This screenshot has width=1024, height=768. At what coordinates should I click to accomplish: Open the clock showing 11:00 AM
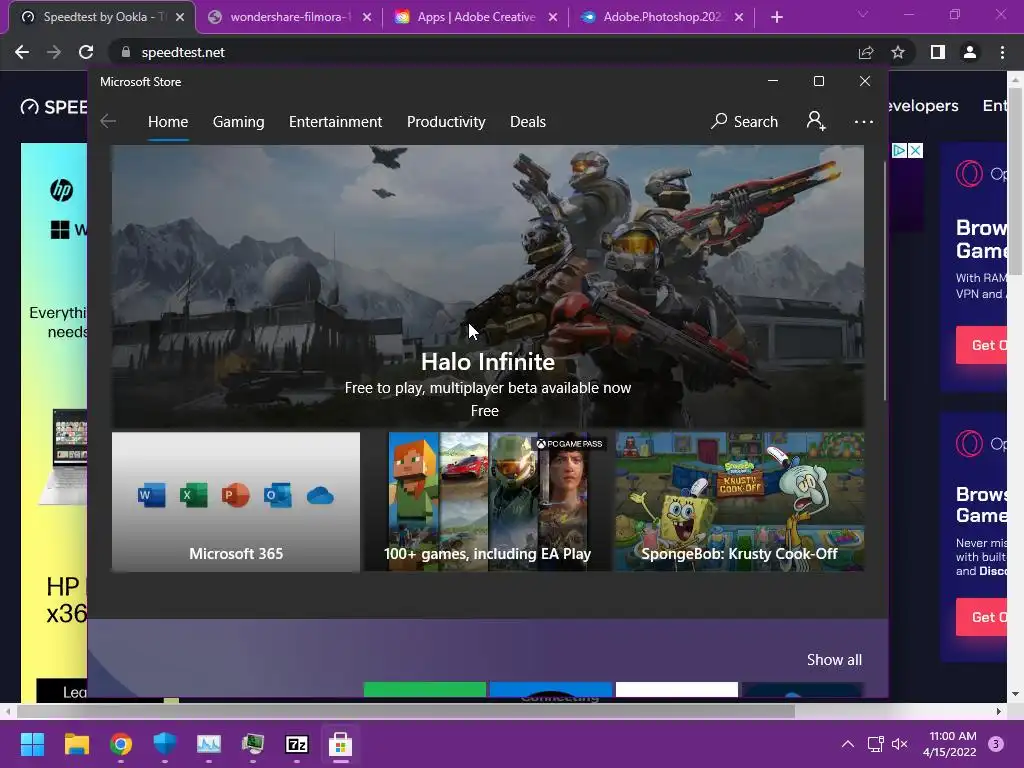pyautogui.click(x=950, y=744)
